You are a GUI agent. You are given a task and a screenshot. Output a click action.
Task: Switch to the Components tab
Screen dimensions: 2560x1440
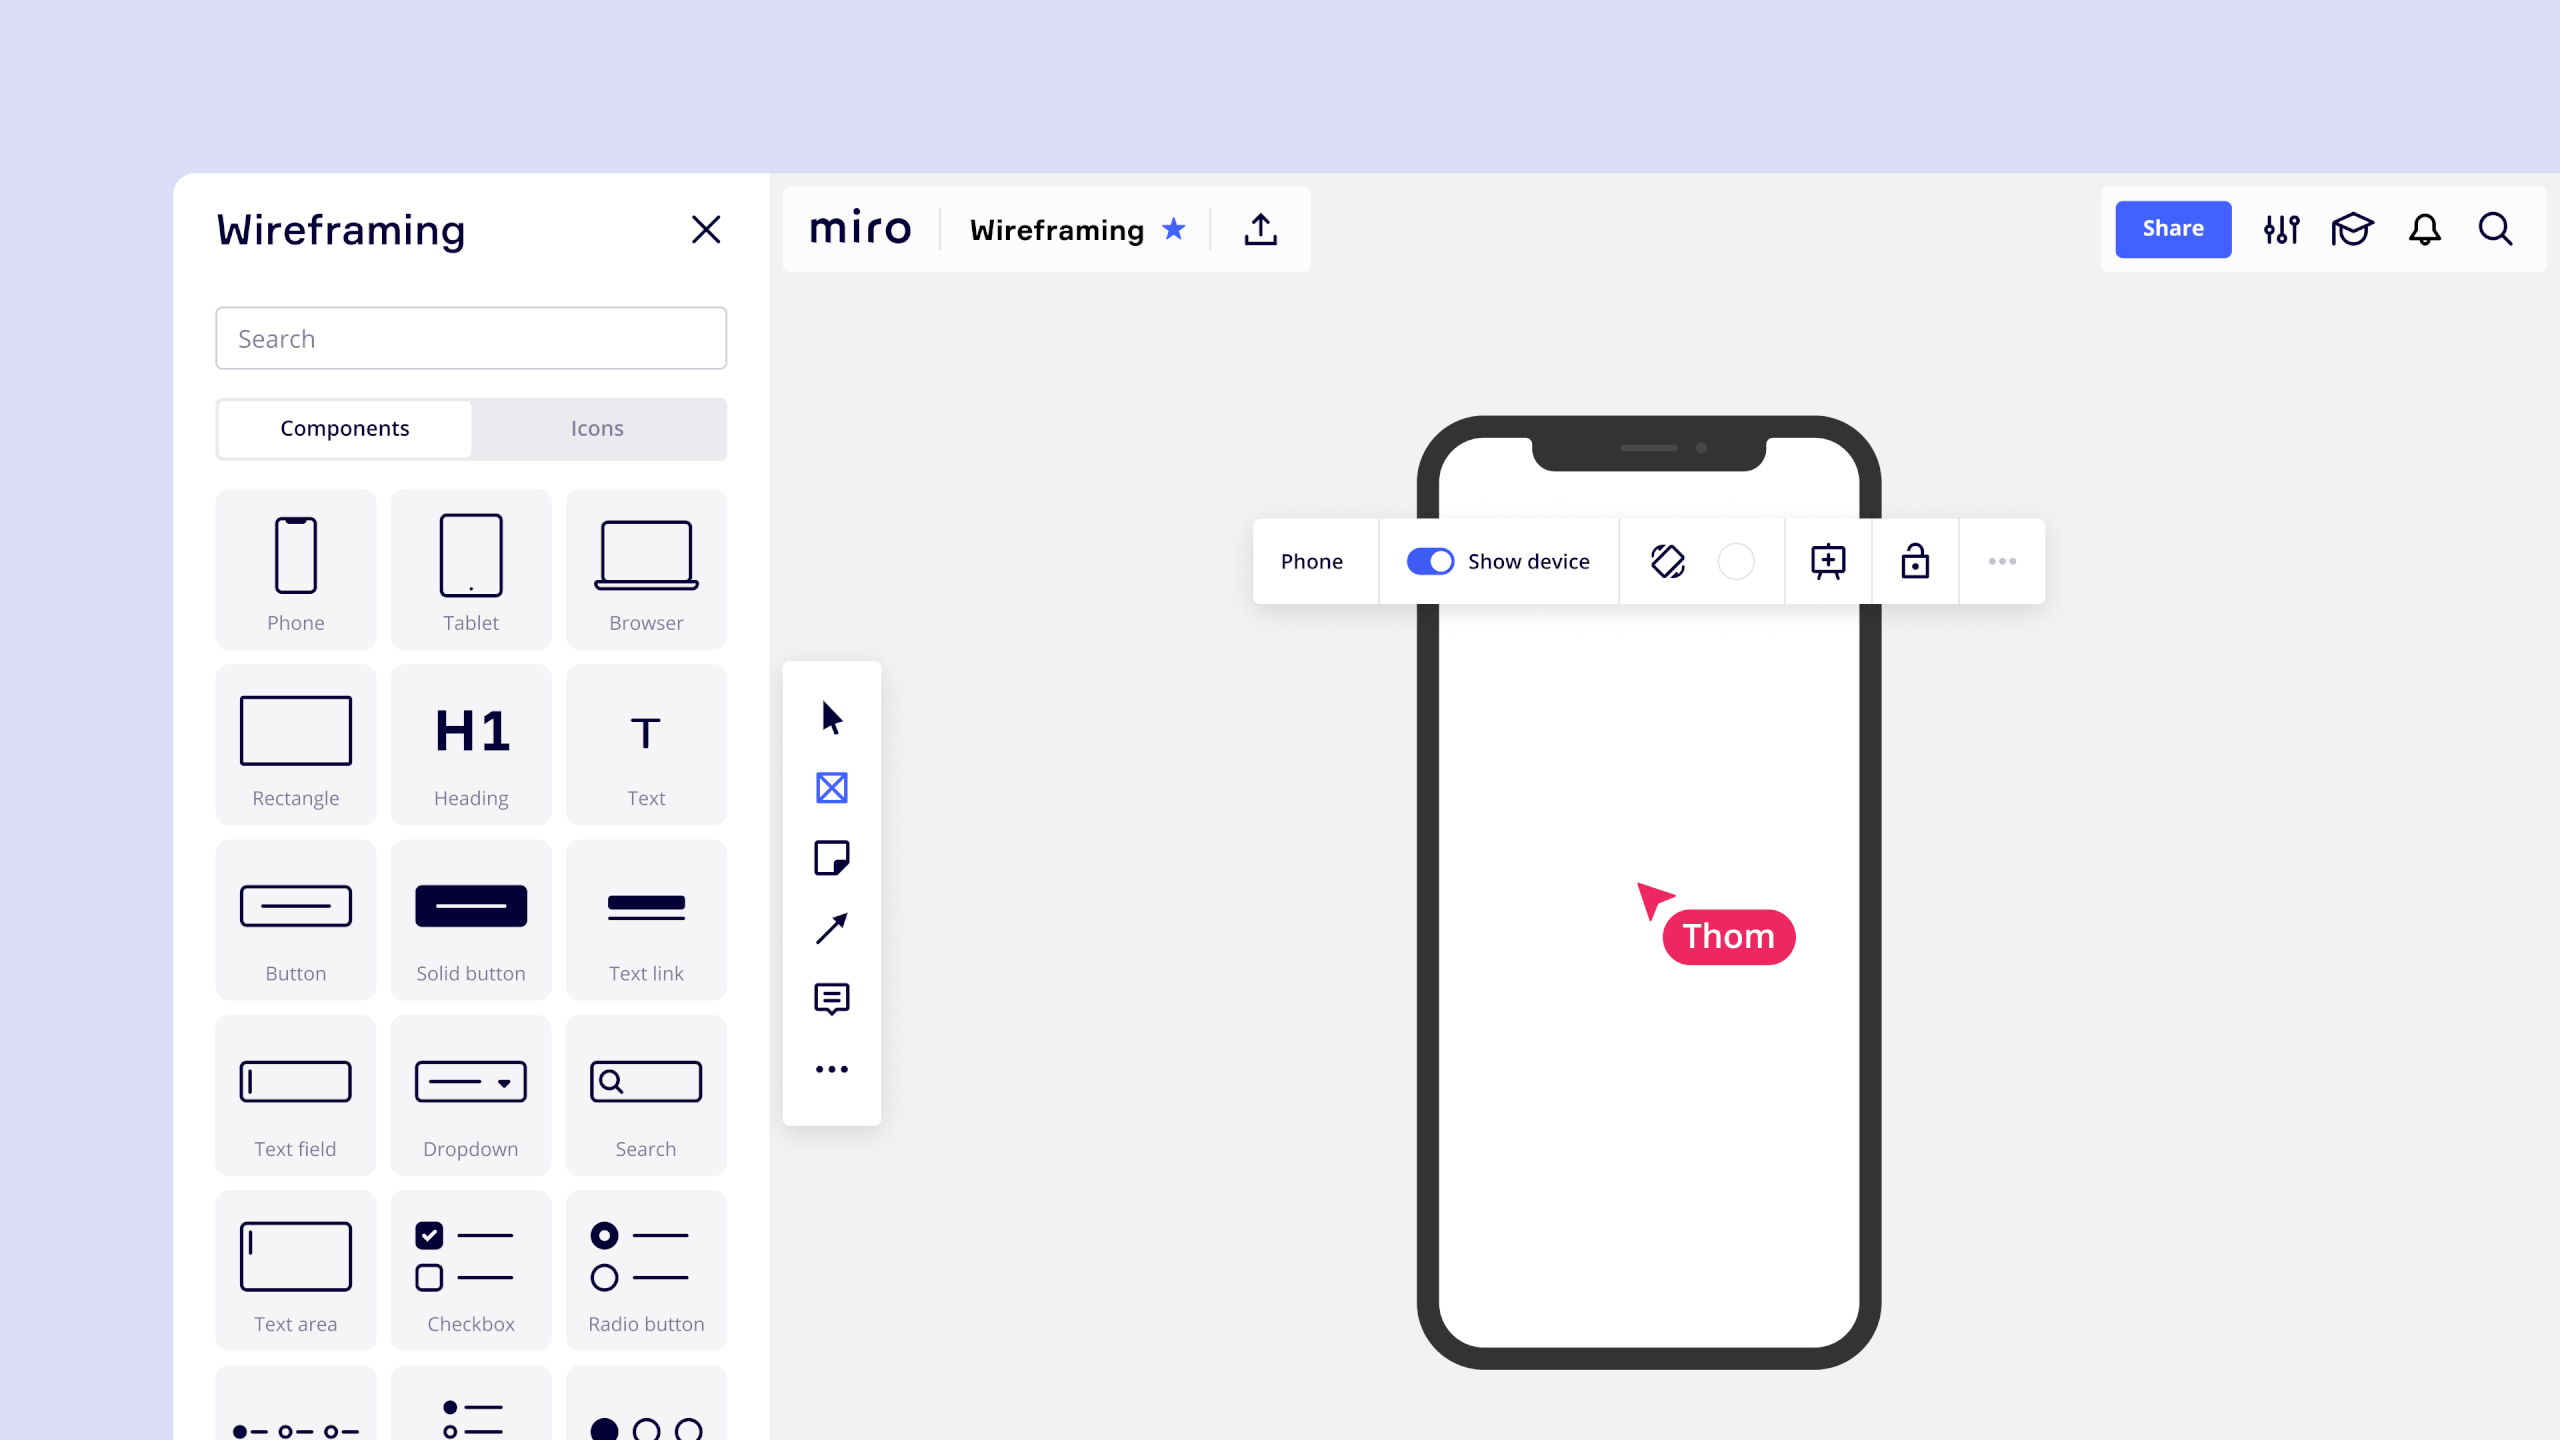[345, 428]
